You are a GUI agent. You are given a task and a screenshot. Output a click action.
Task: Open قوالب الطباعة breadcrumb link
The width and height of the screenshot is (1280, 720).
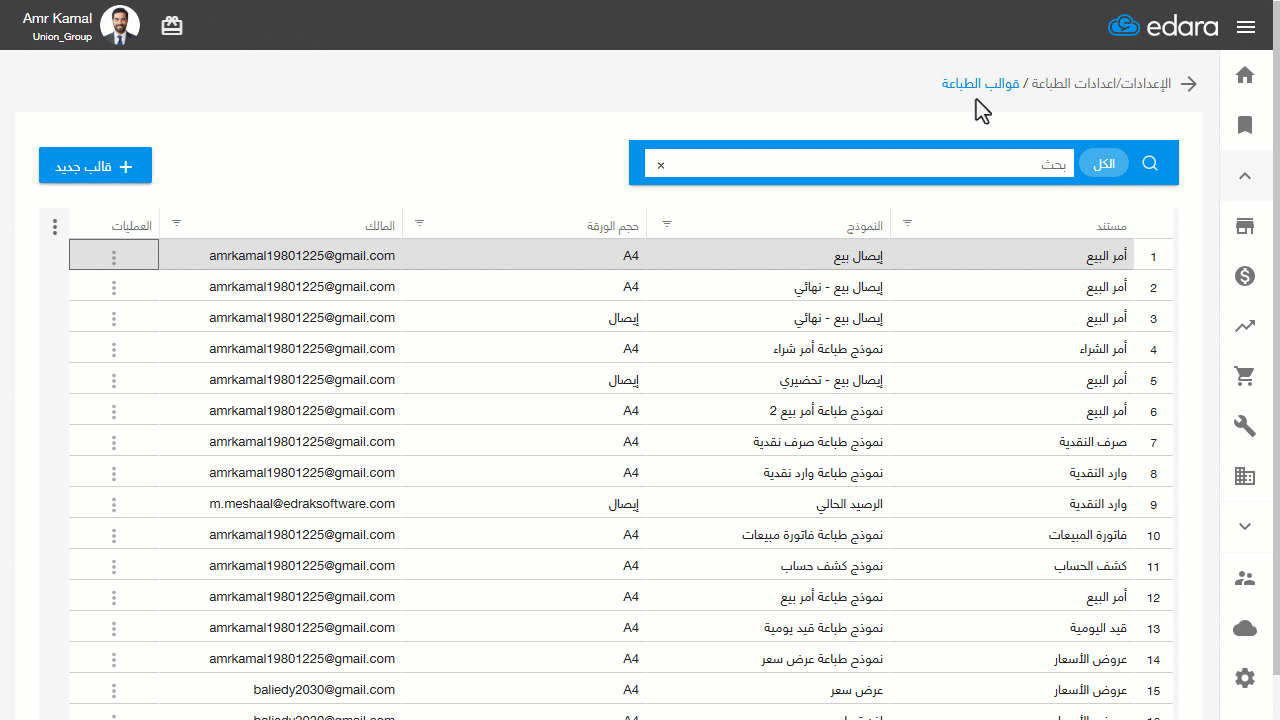click(980, 84)
